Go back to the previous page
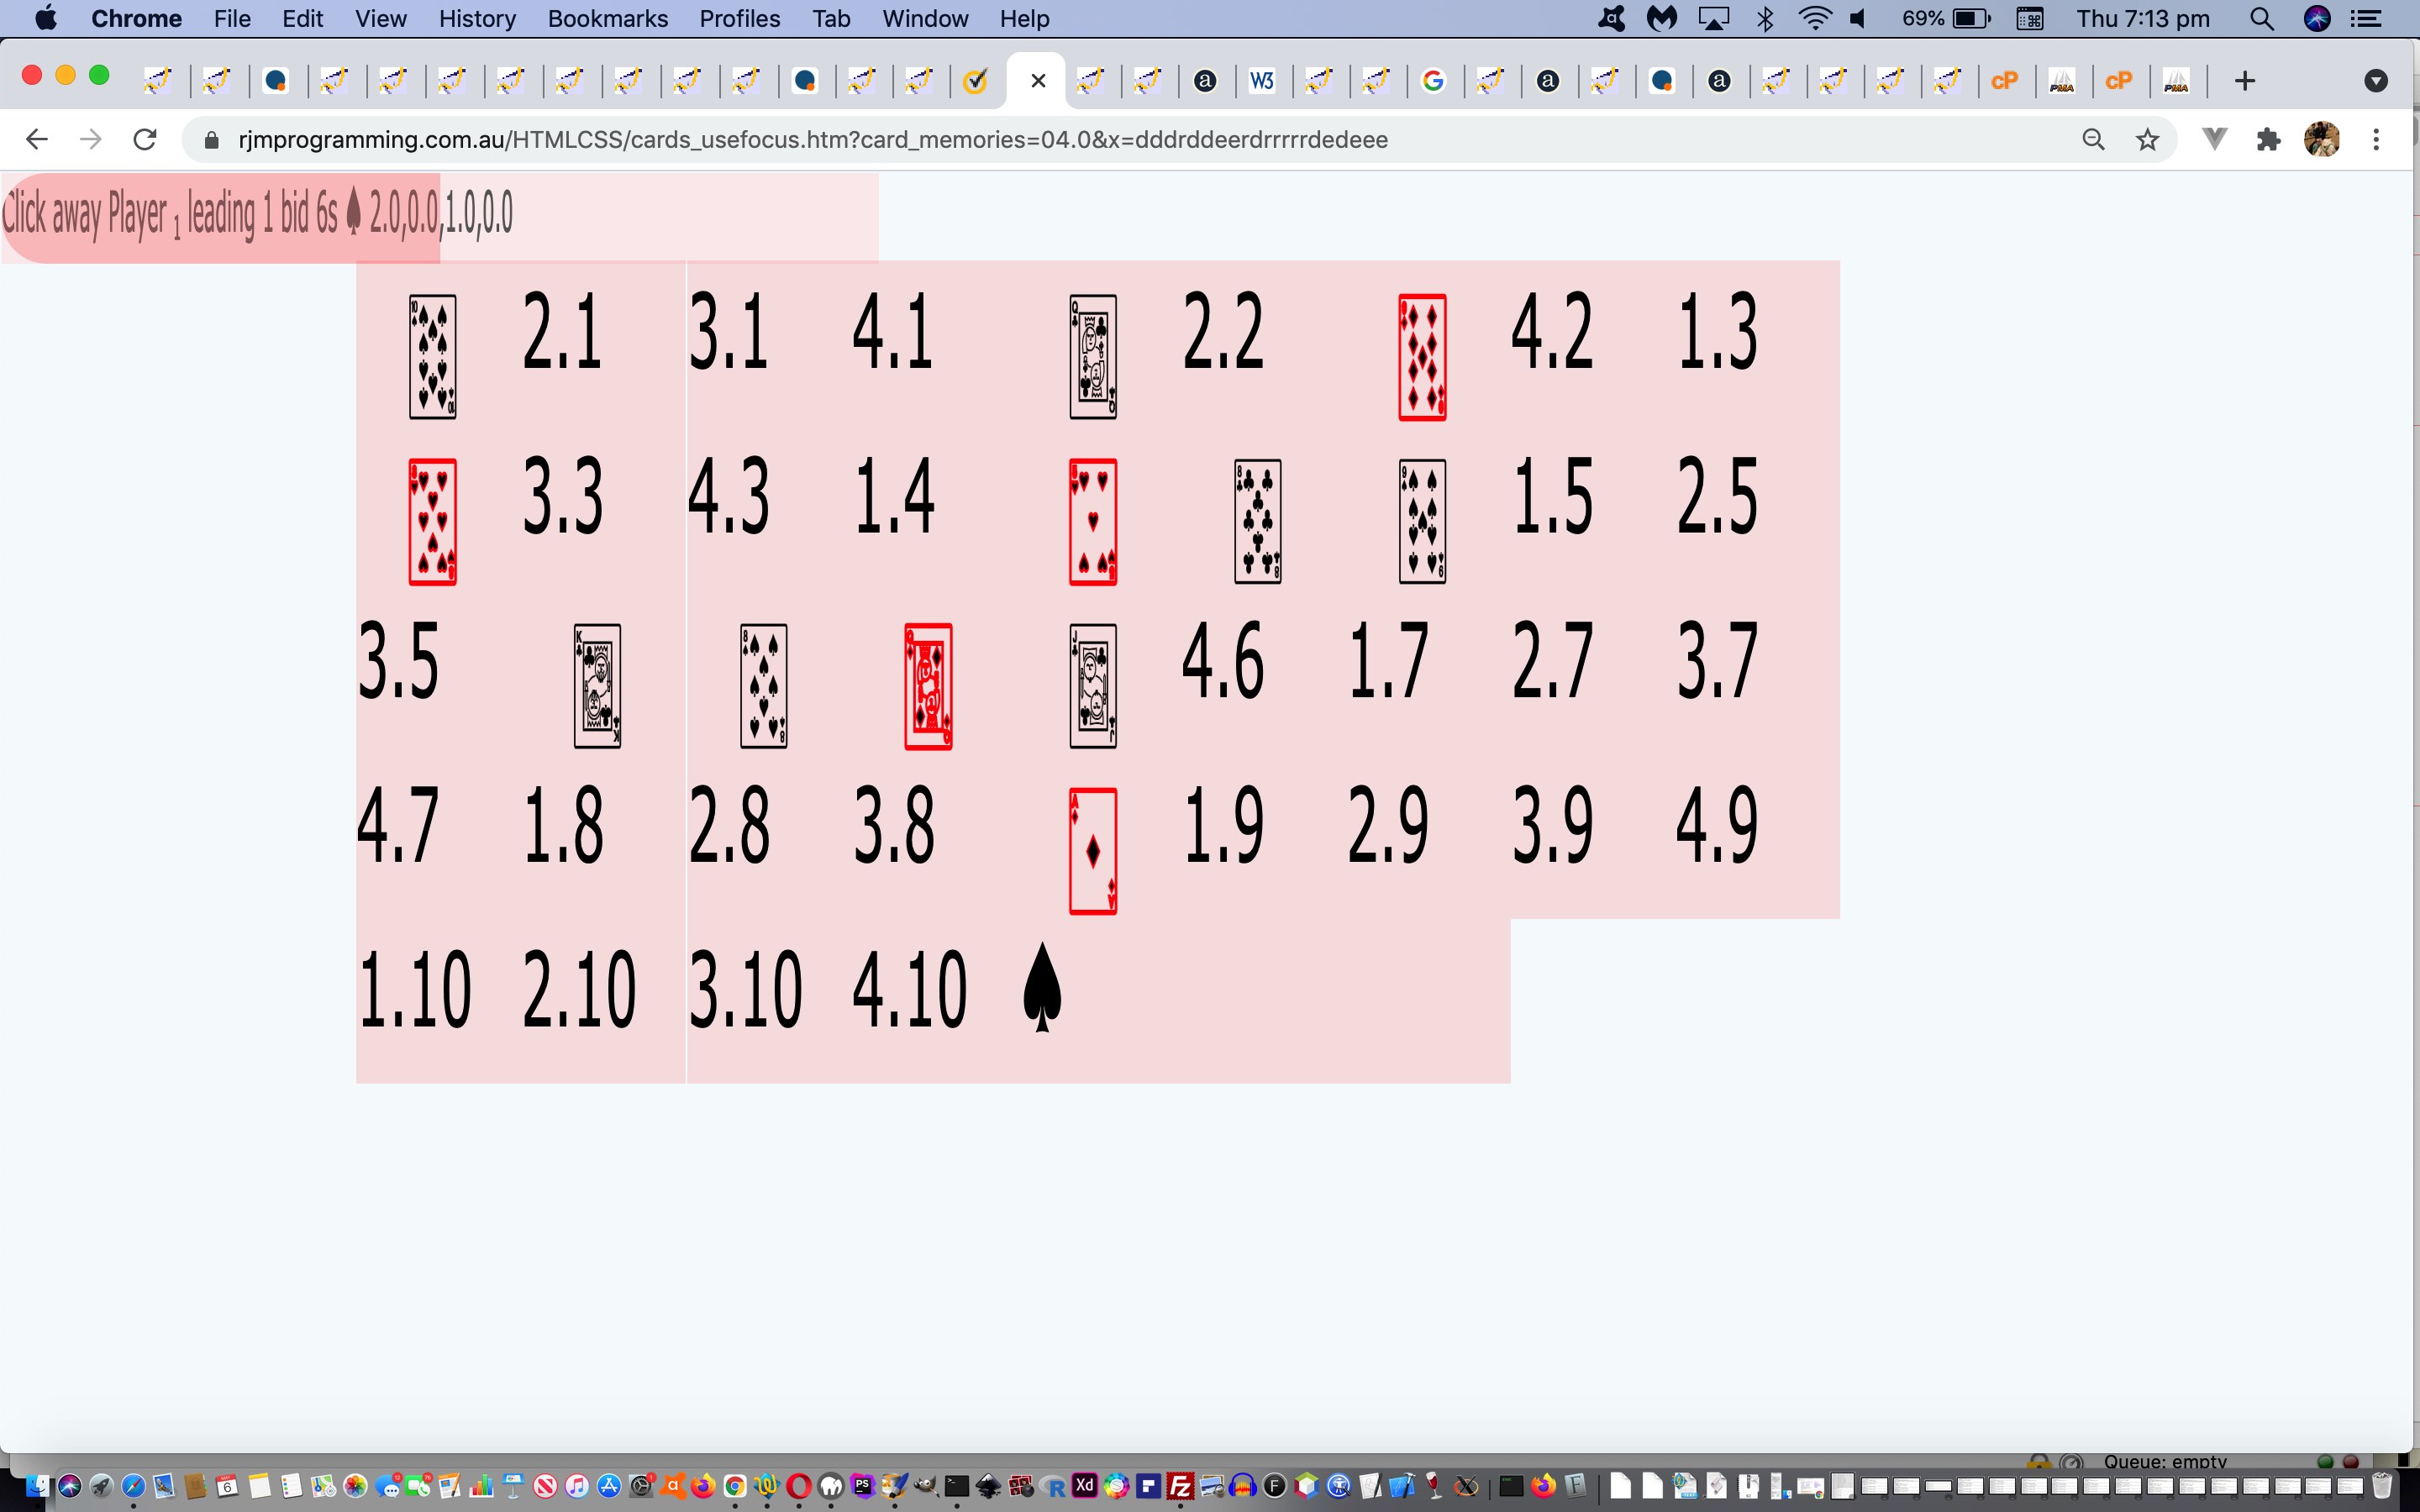This screenshot has width=2420, height=1512. 37,140
